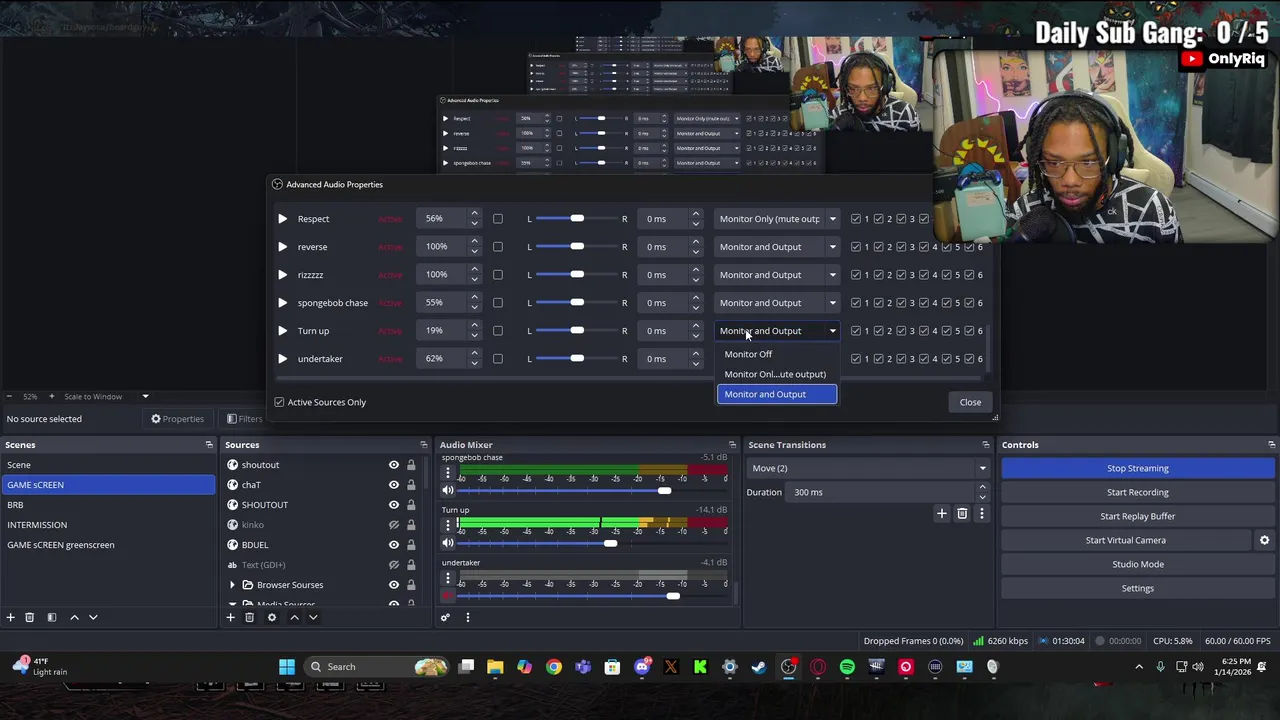Move source up arrow in Sources panel
Screen dimensions: 1280x720
pyautogui.click(x=294, y=618)
